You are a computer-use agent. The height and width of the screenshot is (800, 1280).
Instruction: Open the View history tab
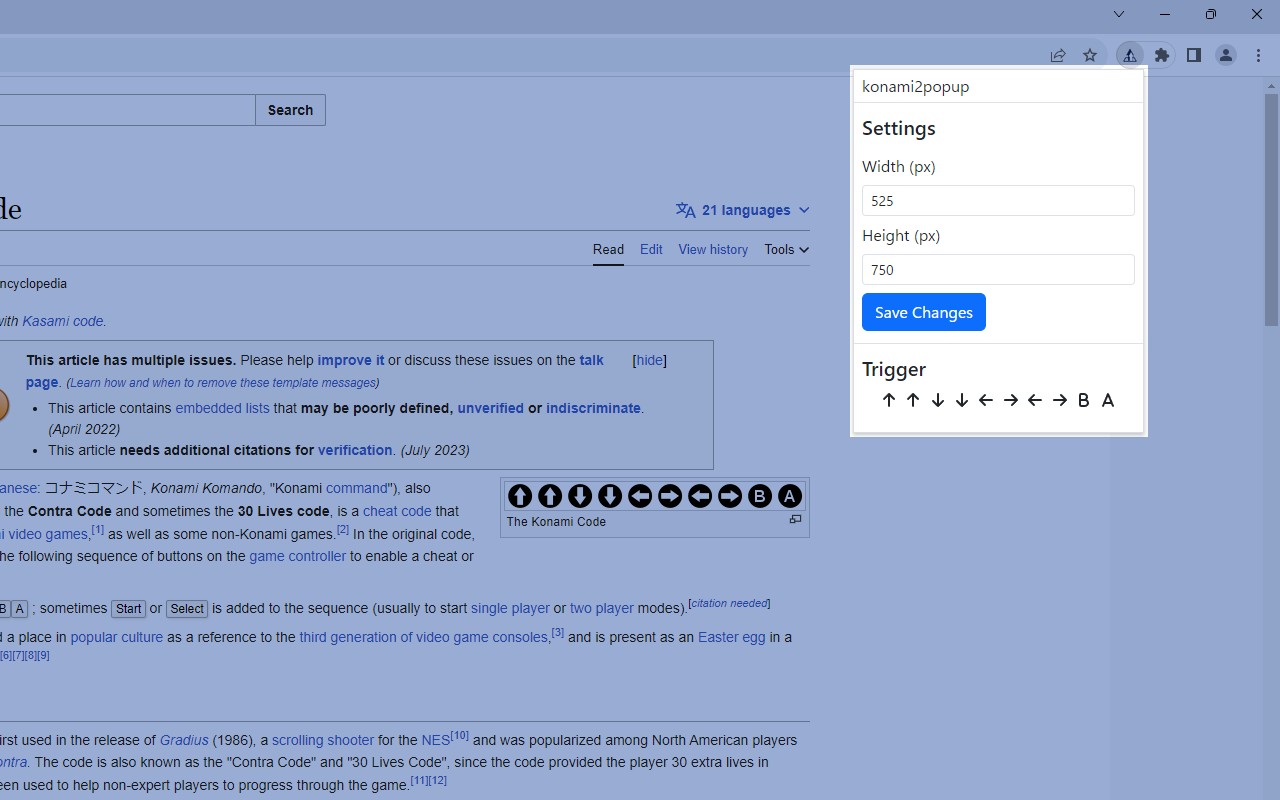pyautogui.click(x=713, y=249)
